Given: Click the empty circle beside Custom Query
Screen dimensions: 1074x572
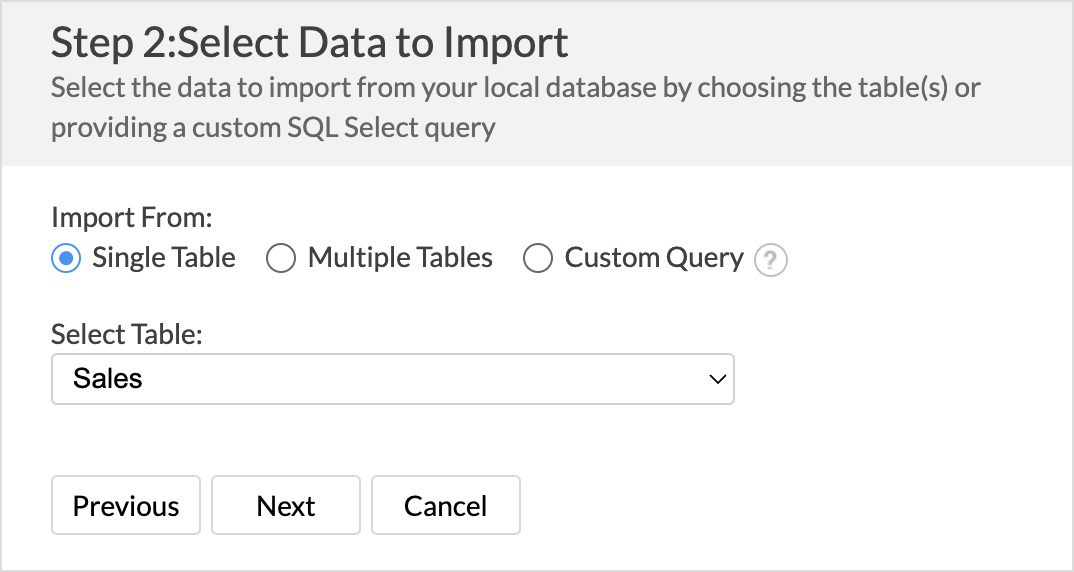Looking at the screenshot, I should pyautogui.click(x=538, y=258).
